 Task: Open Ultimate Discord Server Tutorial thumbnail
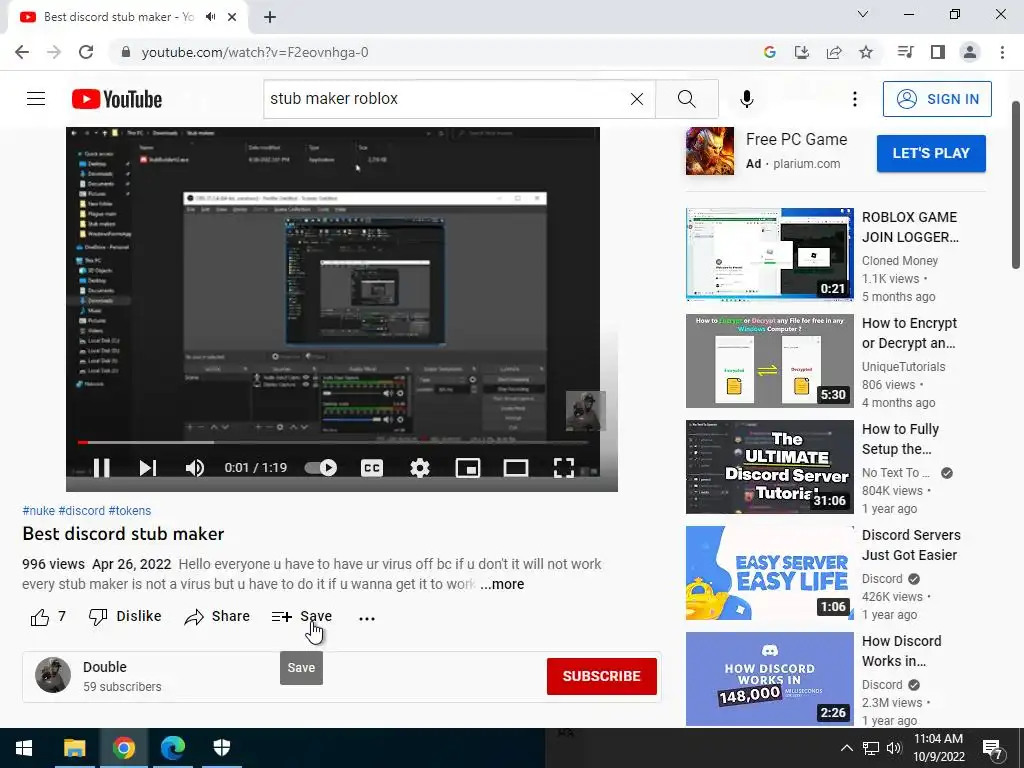click(769, 467)
